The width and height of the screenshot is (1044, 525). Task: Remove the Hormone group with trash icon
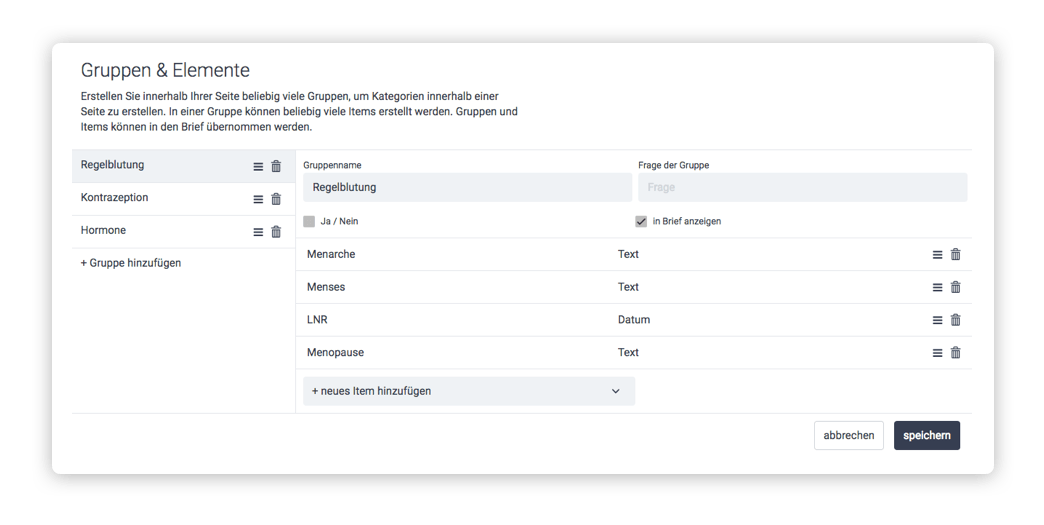276,232
